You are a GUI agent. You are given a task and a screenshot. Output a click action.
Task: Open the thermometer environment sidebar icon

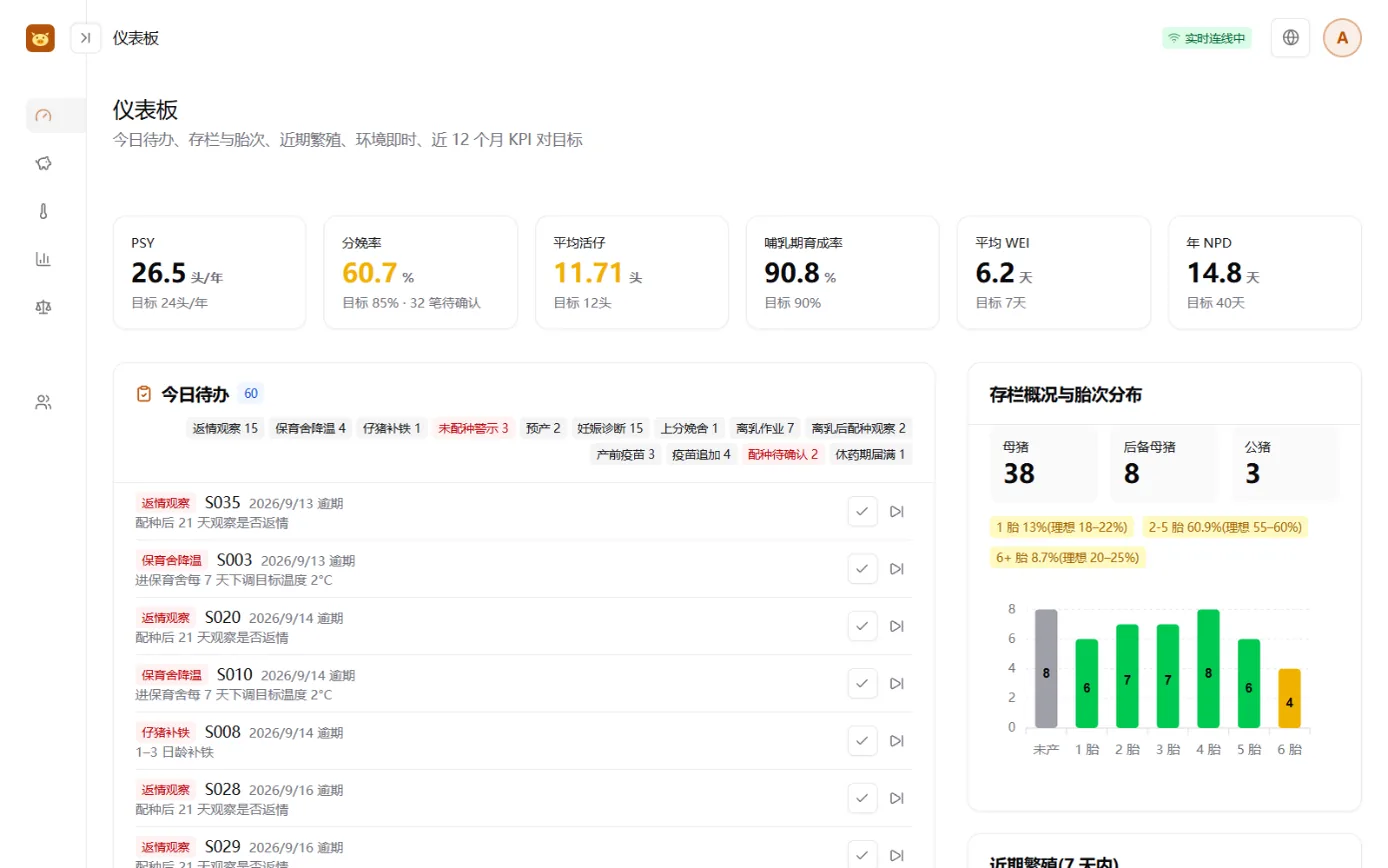coord(43,211)
